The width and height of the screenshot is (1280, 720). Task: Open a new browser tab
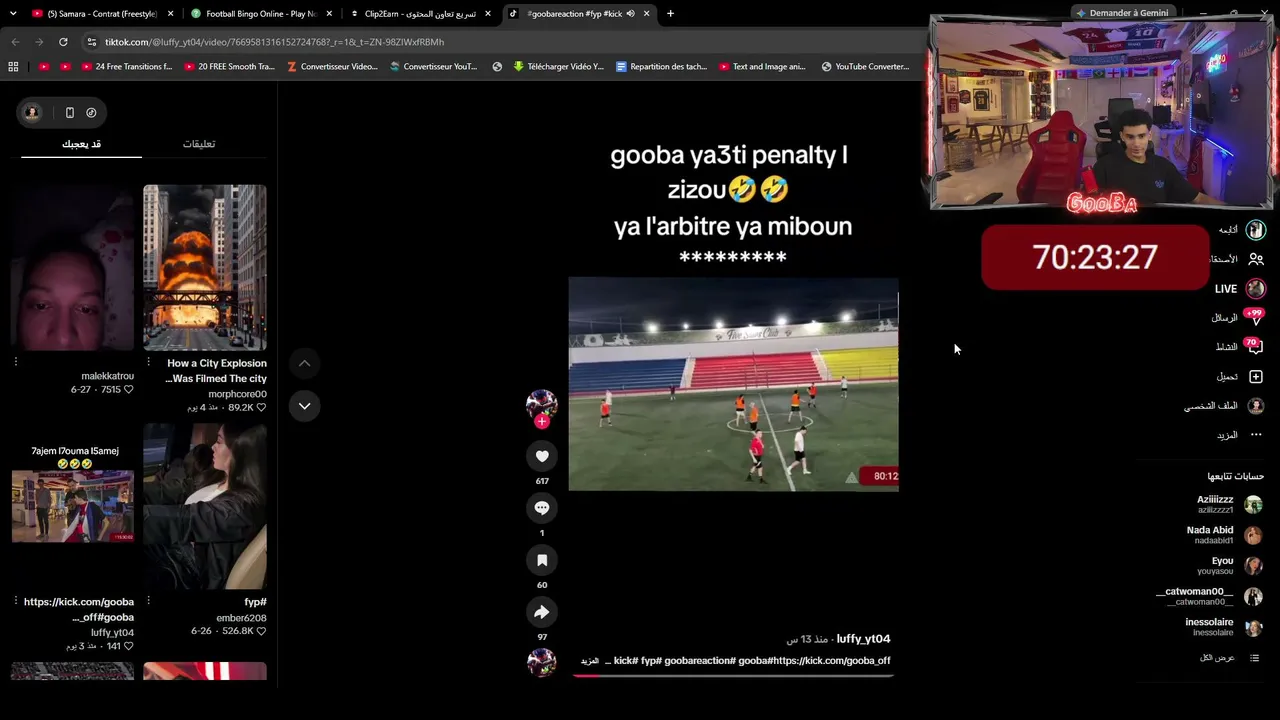click(x=670, y=14)
